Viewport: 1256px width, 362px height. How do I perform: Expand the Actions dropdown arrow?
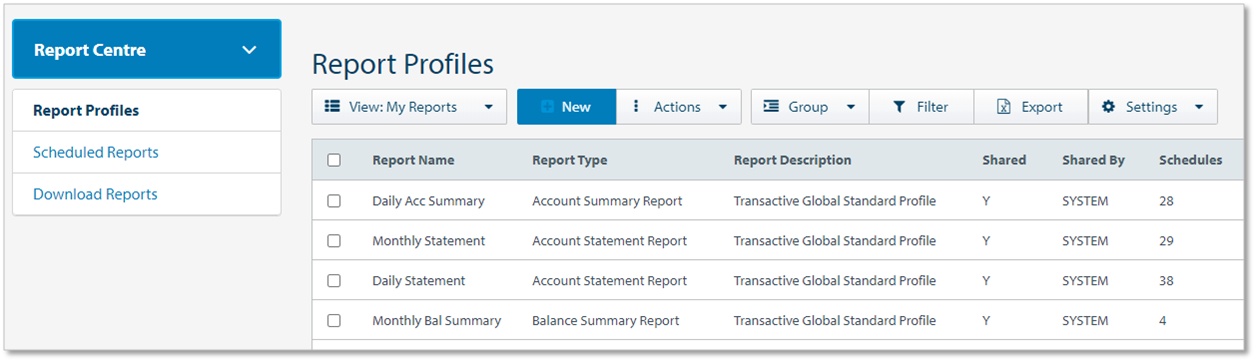722,108
